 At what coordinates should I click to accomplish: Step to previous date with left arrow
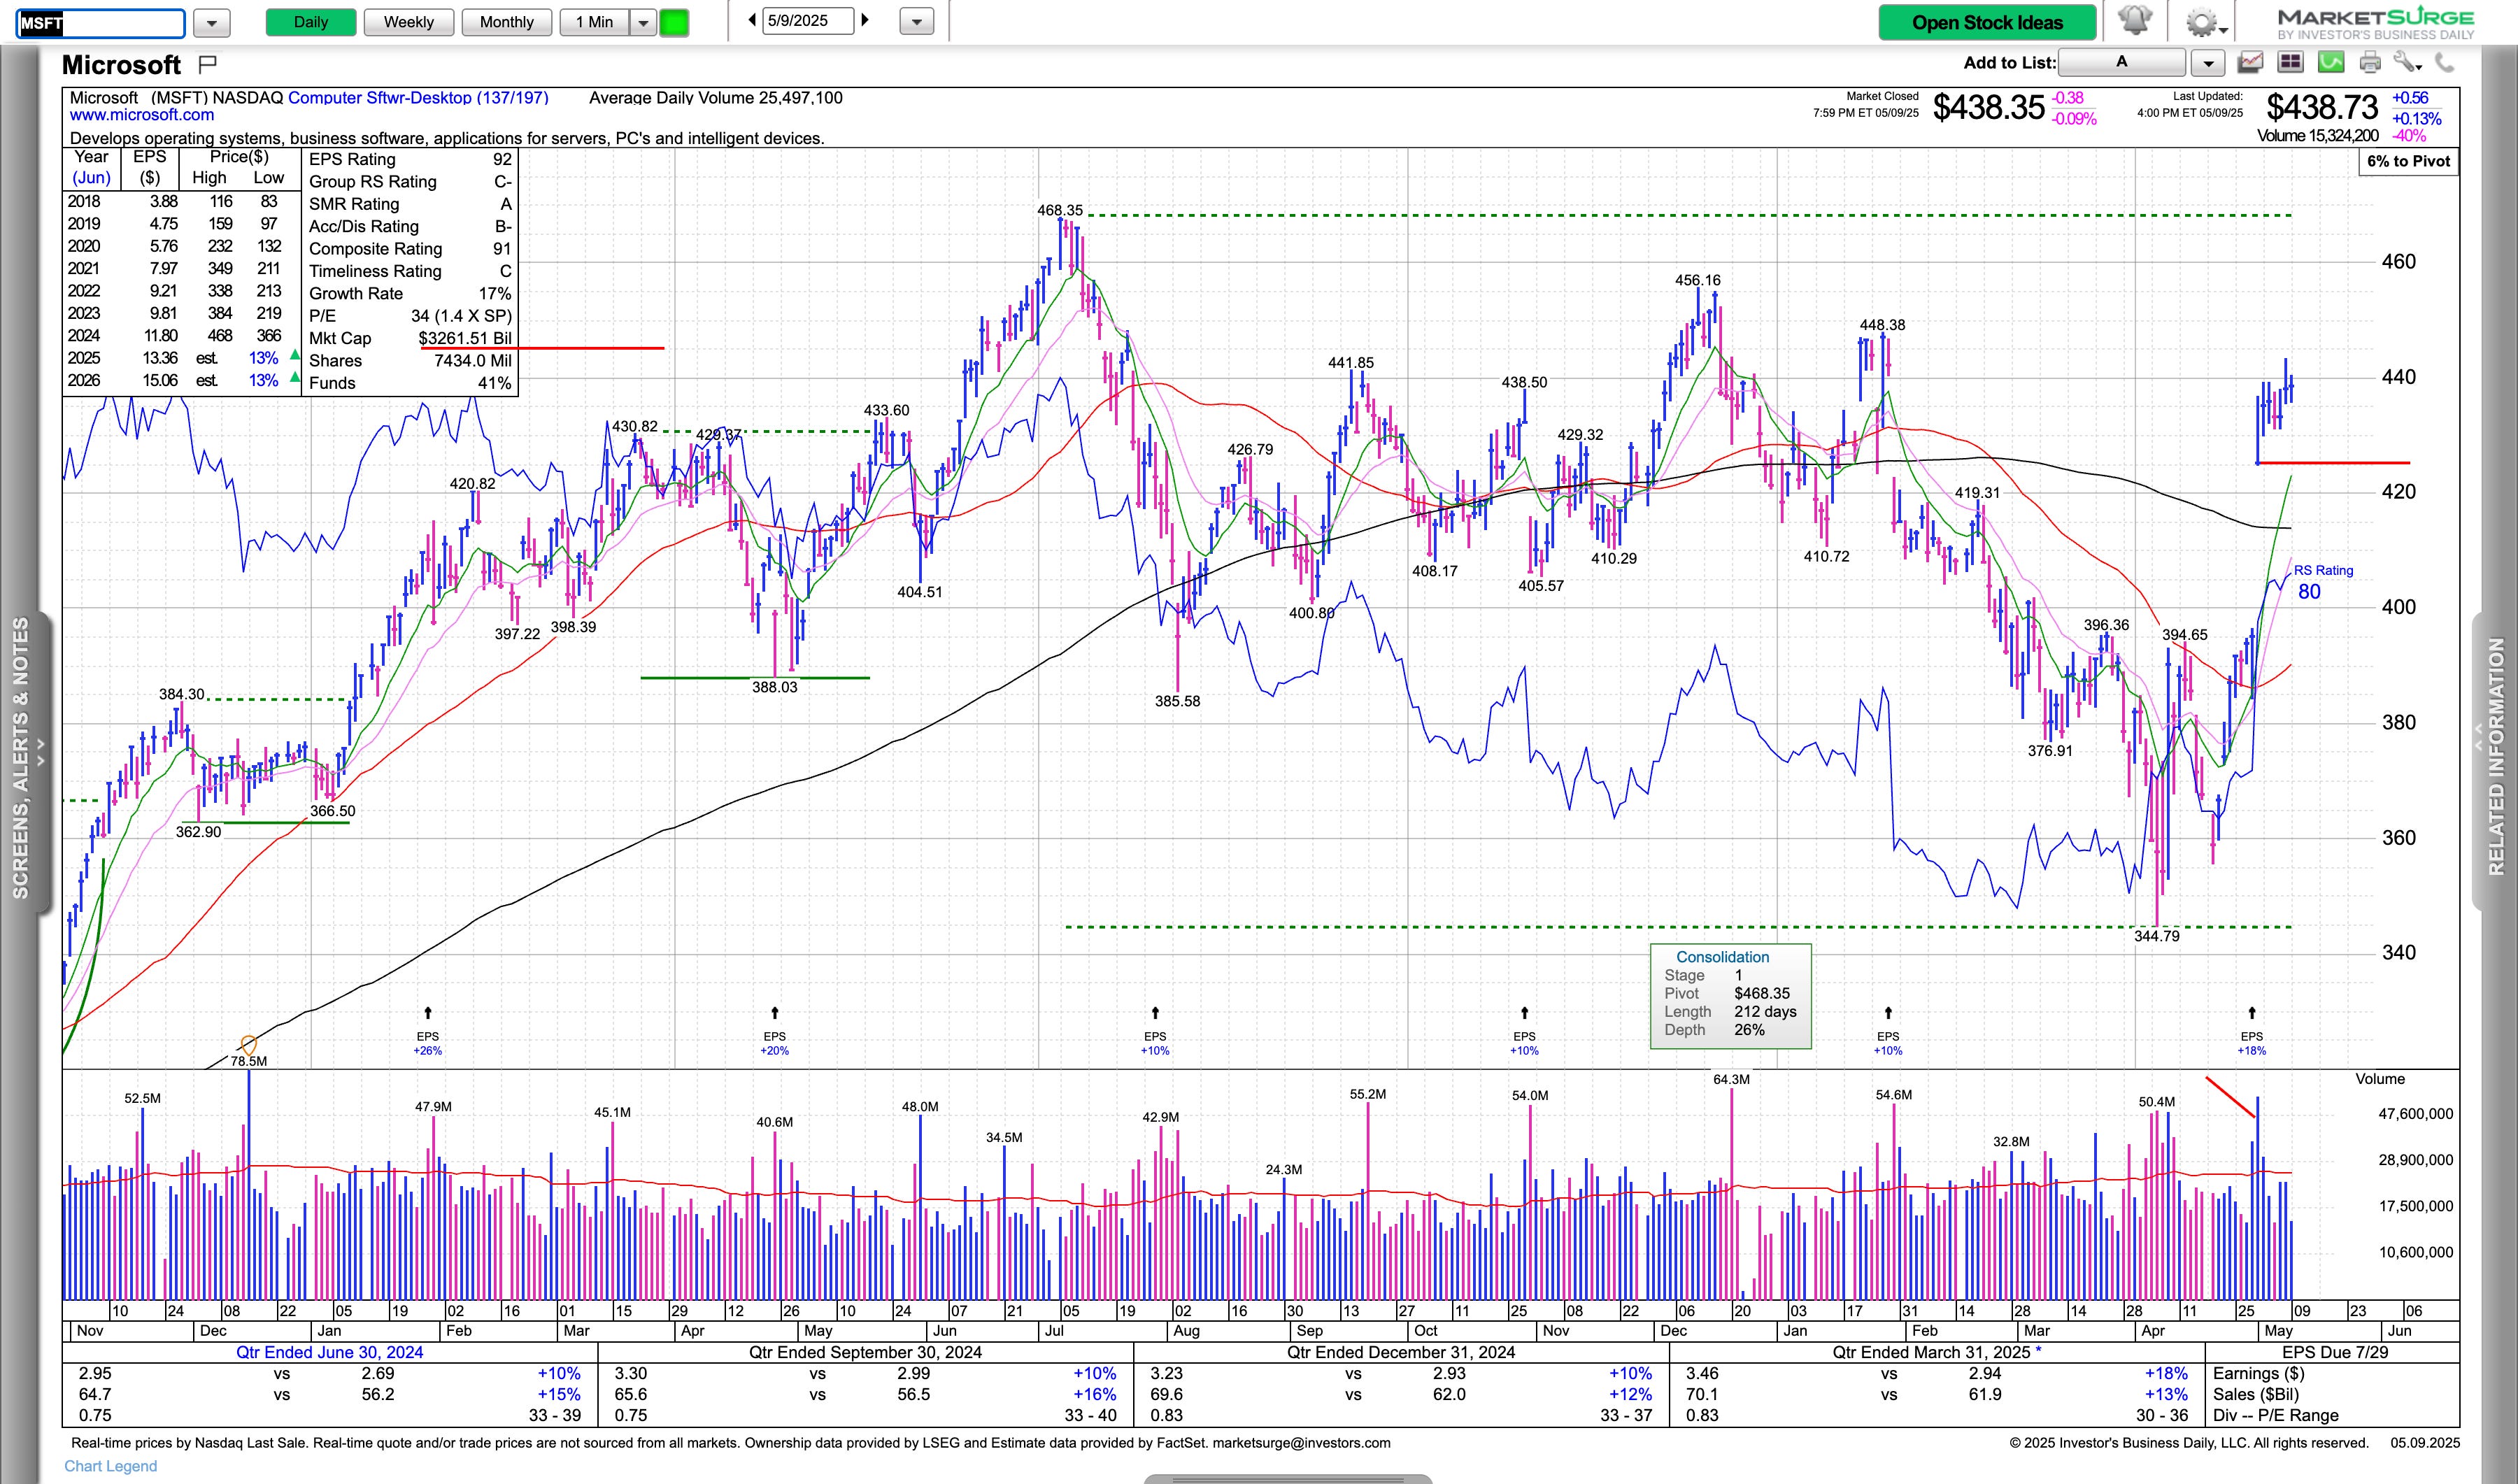tap(752, 20)
